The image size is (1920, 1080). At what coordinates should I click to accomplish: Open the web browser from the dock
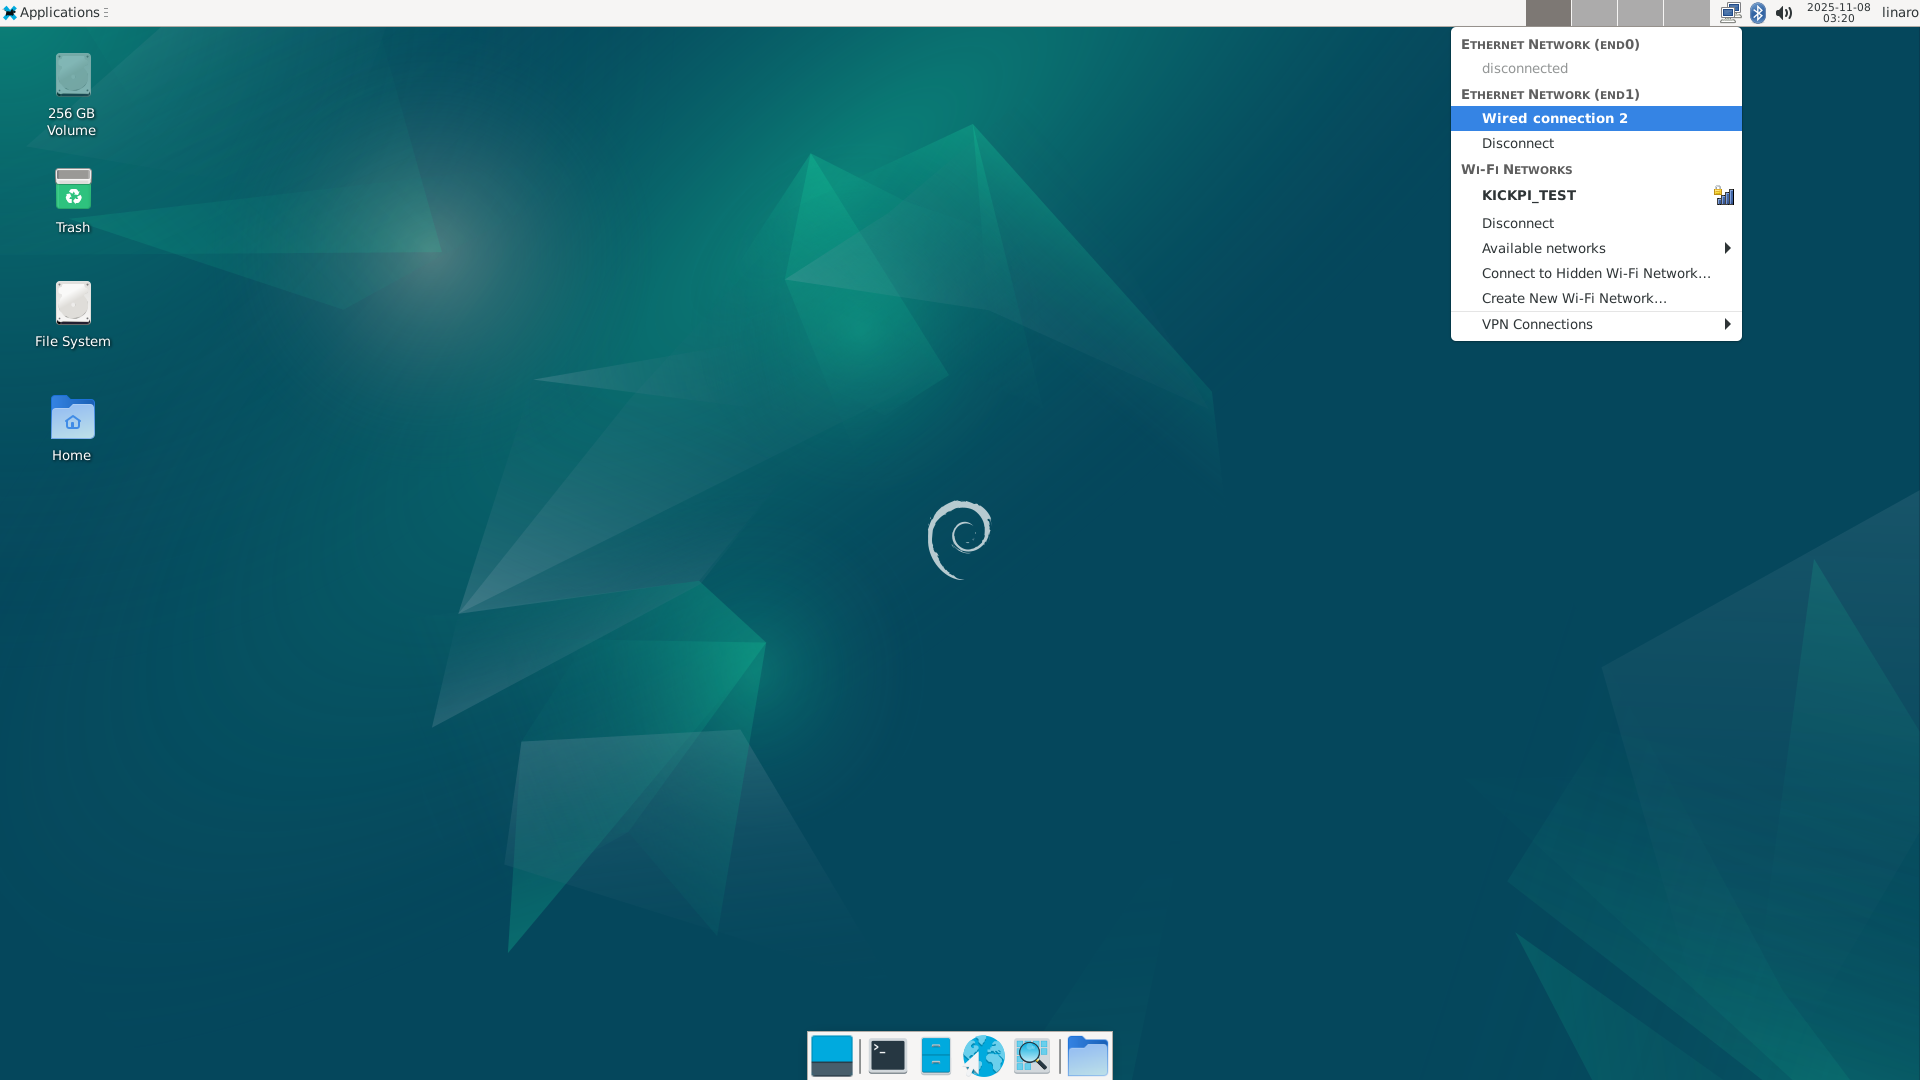tap(984, 1055)
